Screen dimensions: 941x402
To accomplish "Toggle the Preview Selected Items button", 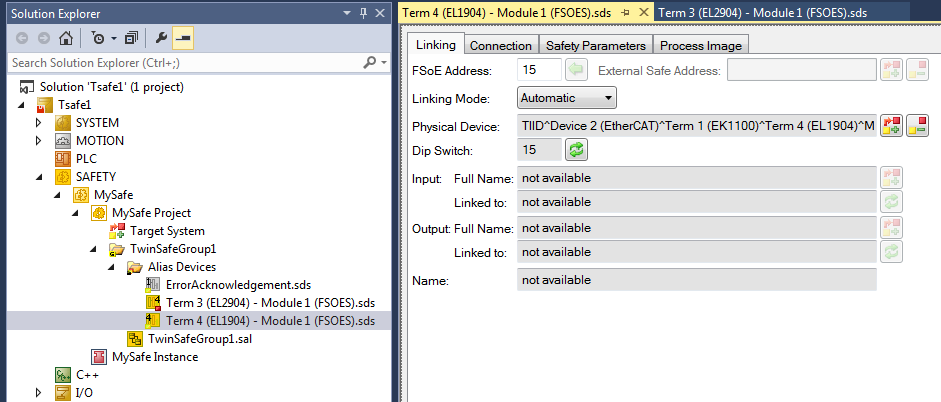I will coord(183,39).
